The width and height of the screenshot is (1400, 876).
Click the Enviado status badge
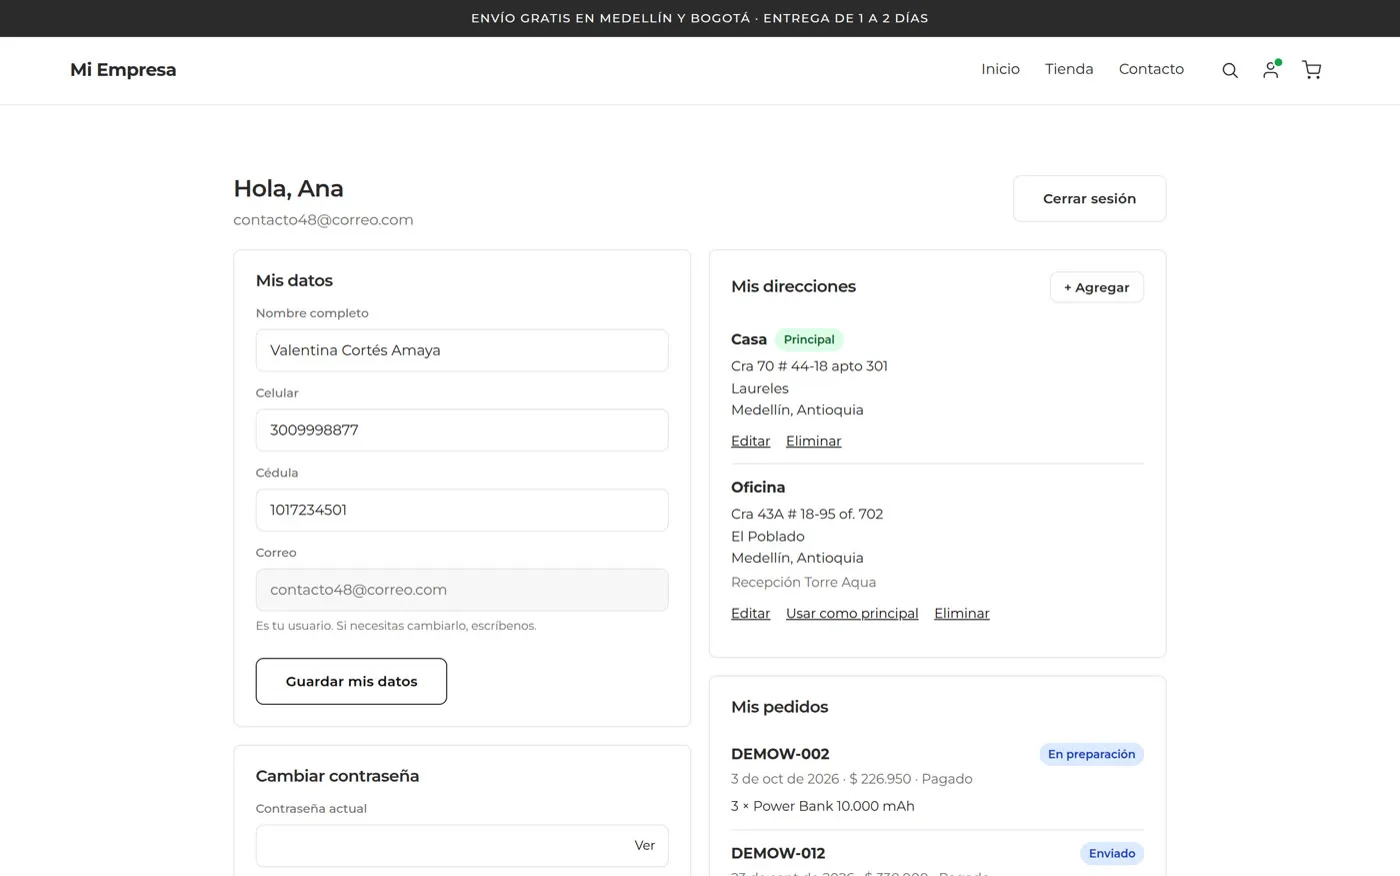[x=1111, y=853]
